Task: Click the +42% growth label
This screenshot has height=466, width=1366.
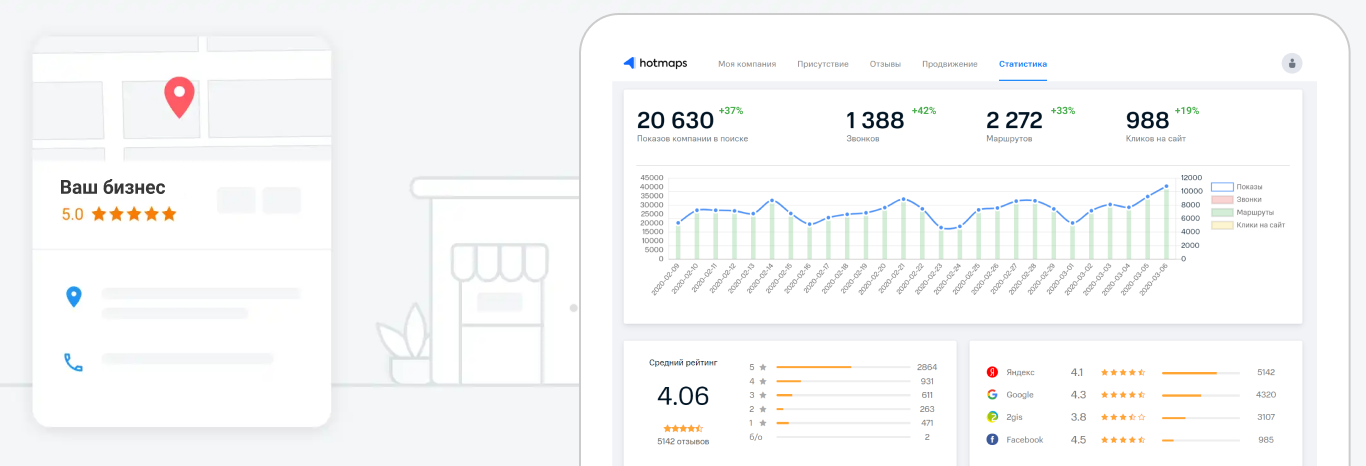Action: click(x=923, y=110)
